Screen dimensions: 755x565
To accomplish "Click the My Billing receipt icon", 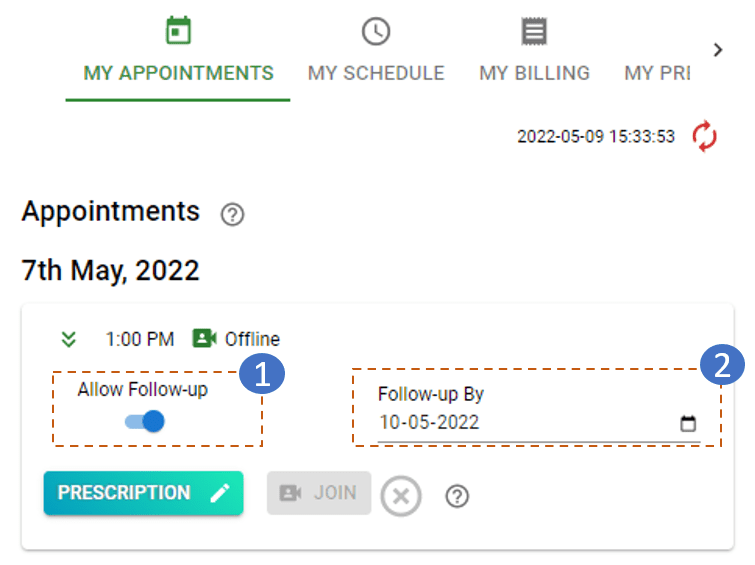I will coord(534,32).
